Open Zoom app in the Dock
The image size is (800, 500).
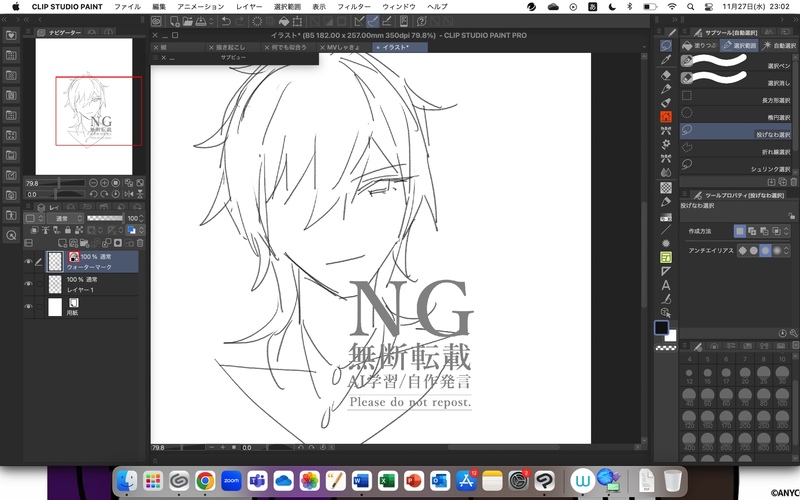[x=231, y=481]
